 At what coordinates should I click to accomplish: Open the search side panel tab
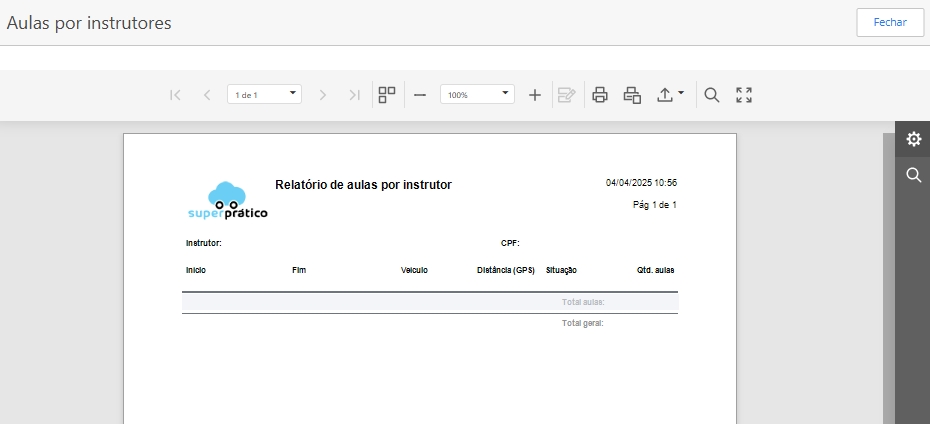click(913, 175)
